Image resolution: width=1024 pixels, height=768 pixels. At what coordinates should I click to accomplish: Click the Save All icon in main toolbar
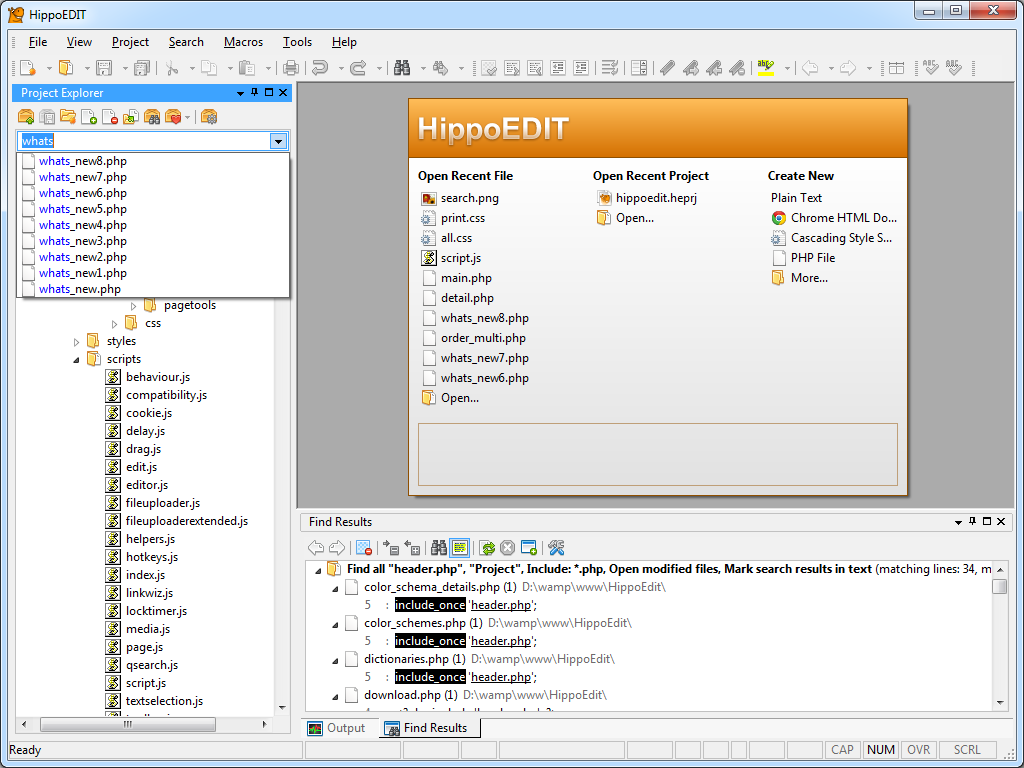[142, 68]
